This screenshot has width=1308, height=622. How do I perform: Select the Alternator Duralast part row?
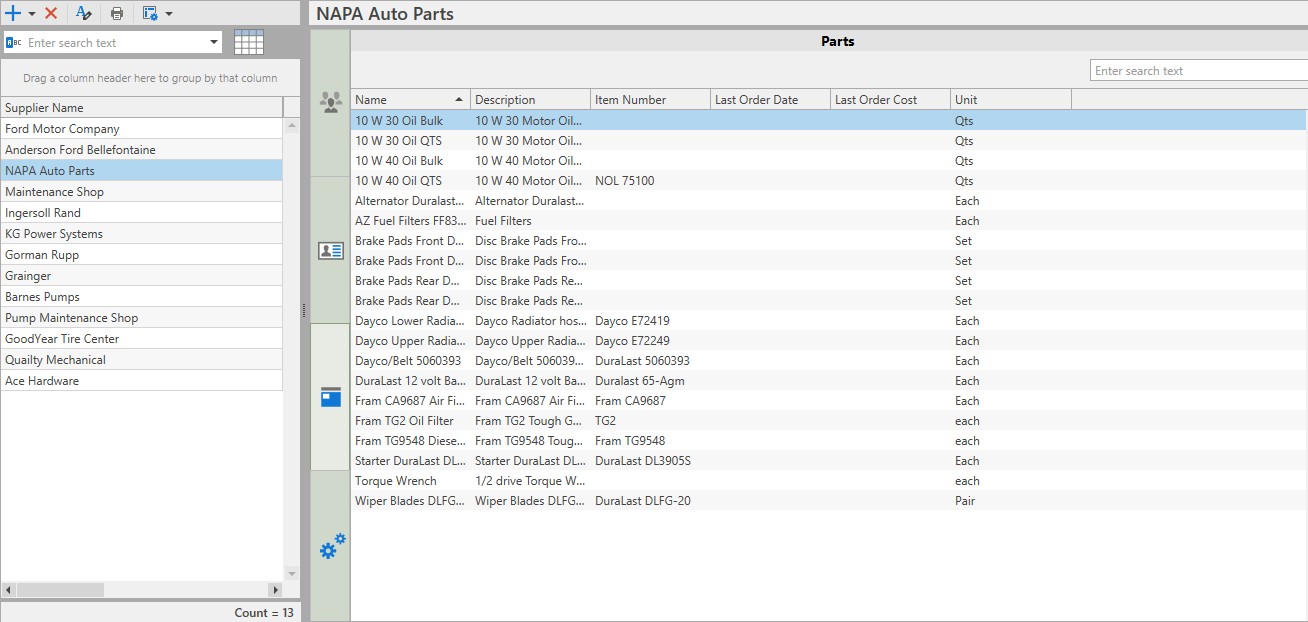[x=828, y=200]
